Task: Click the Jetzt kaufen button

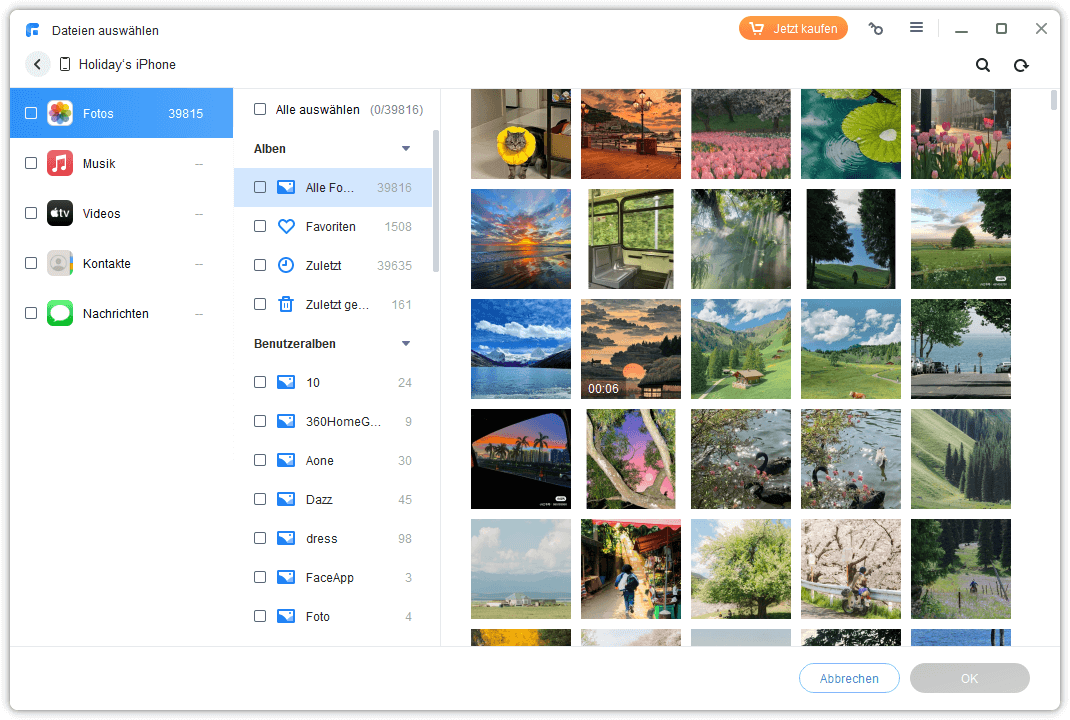Action: pyautogui.click(x=793, y=29)
